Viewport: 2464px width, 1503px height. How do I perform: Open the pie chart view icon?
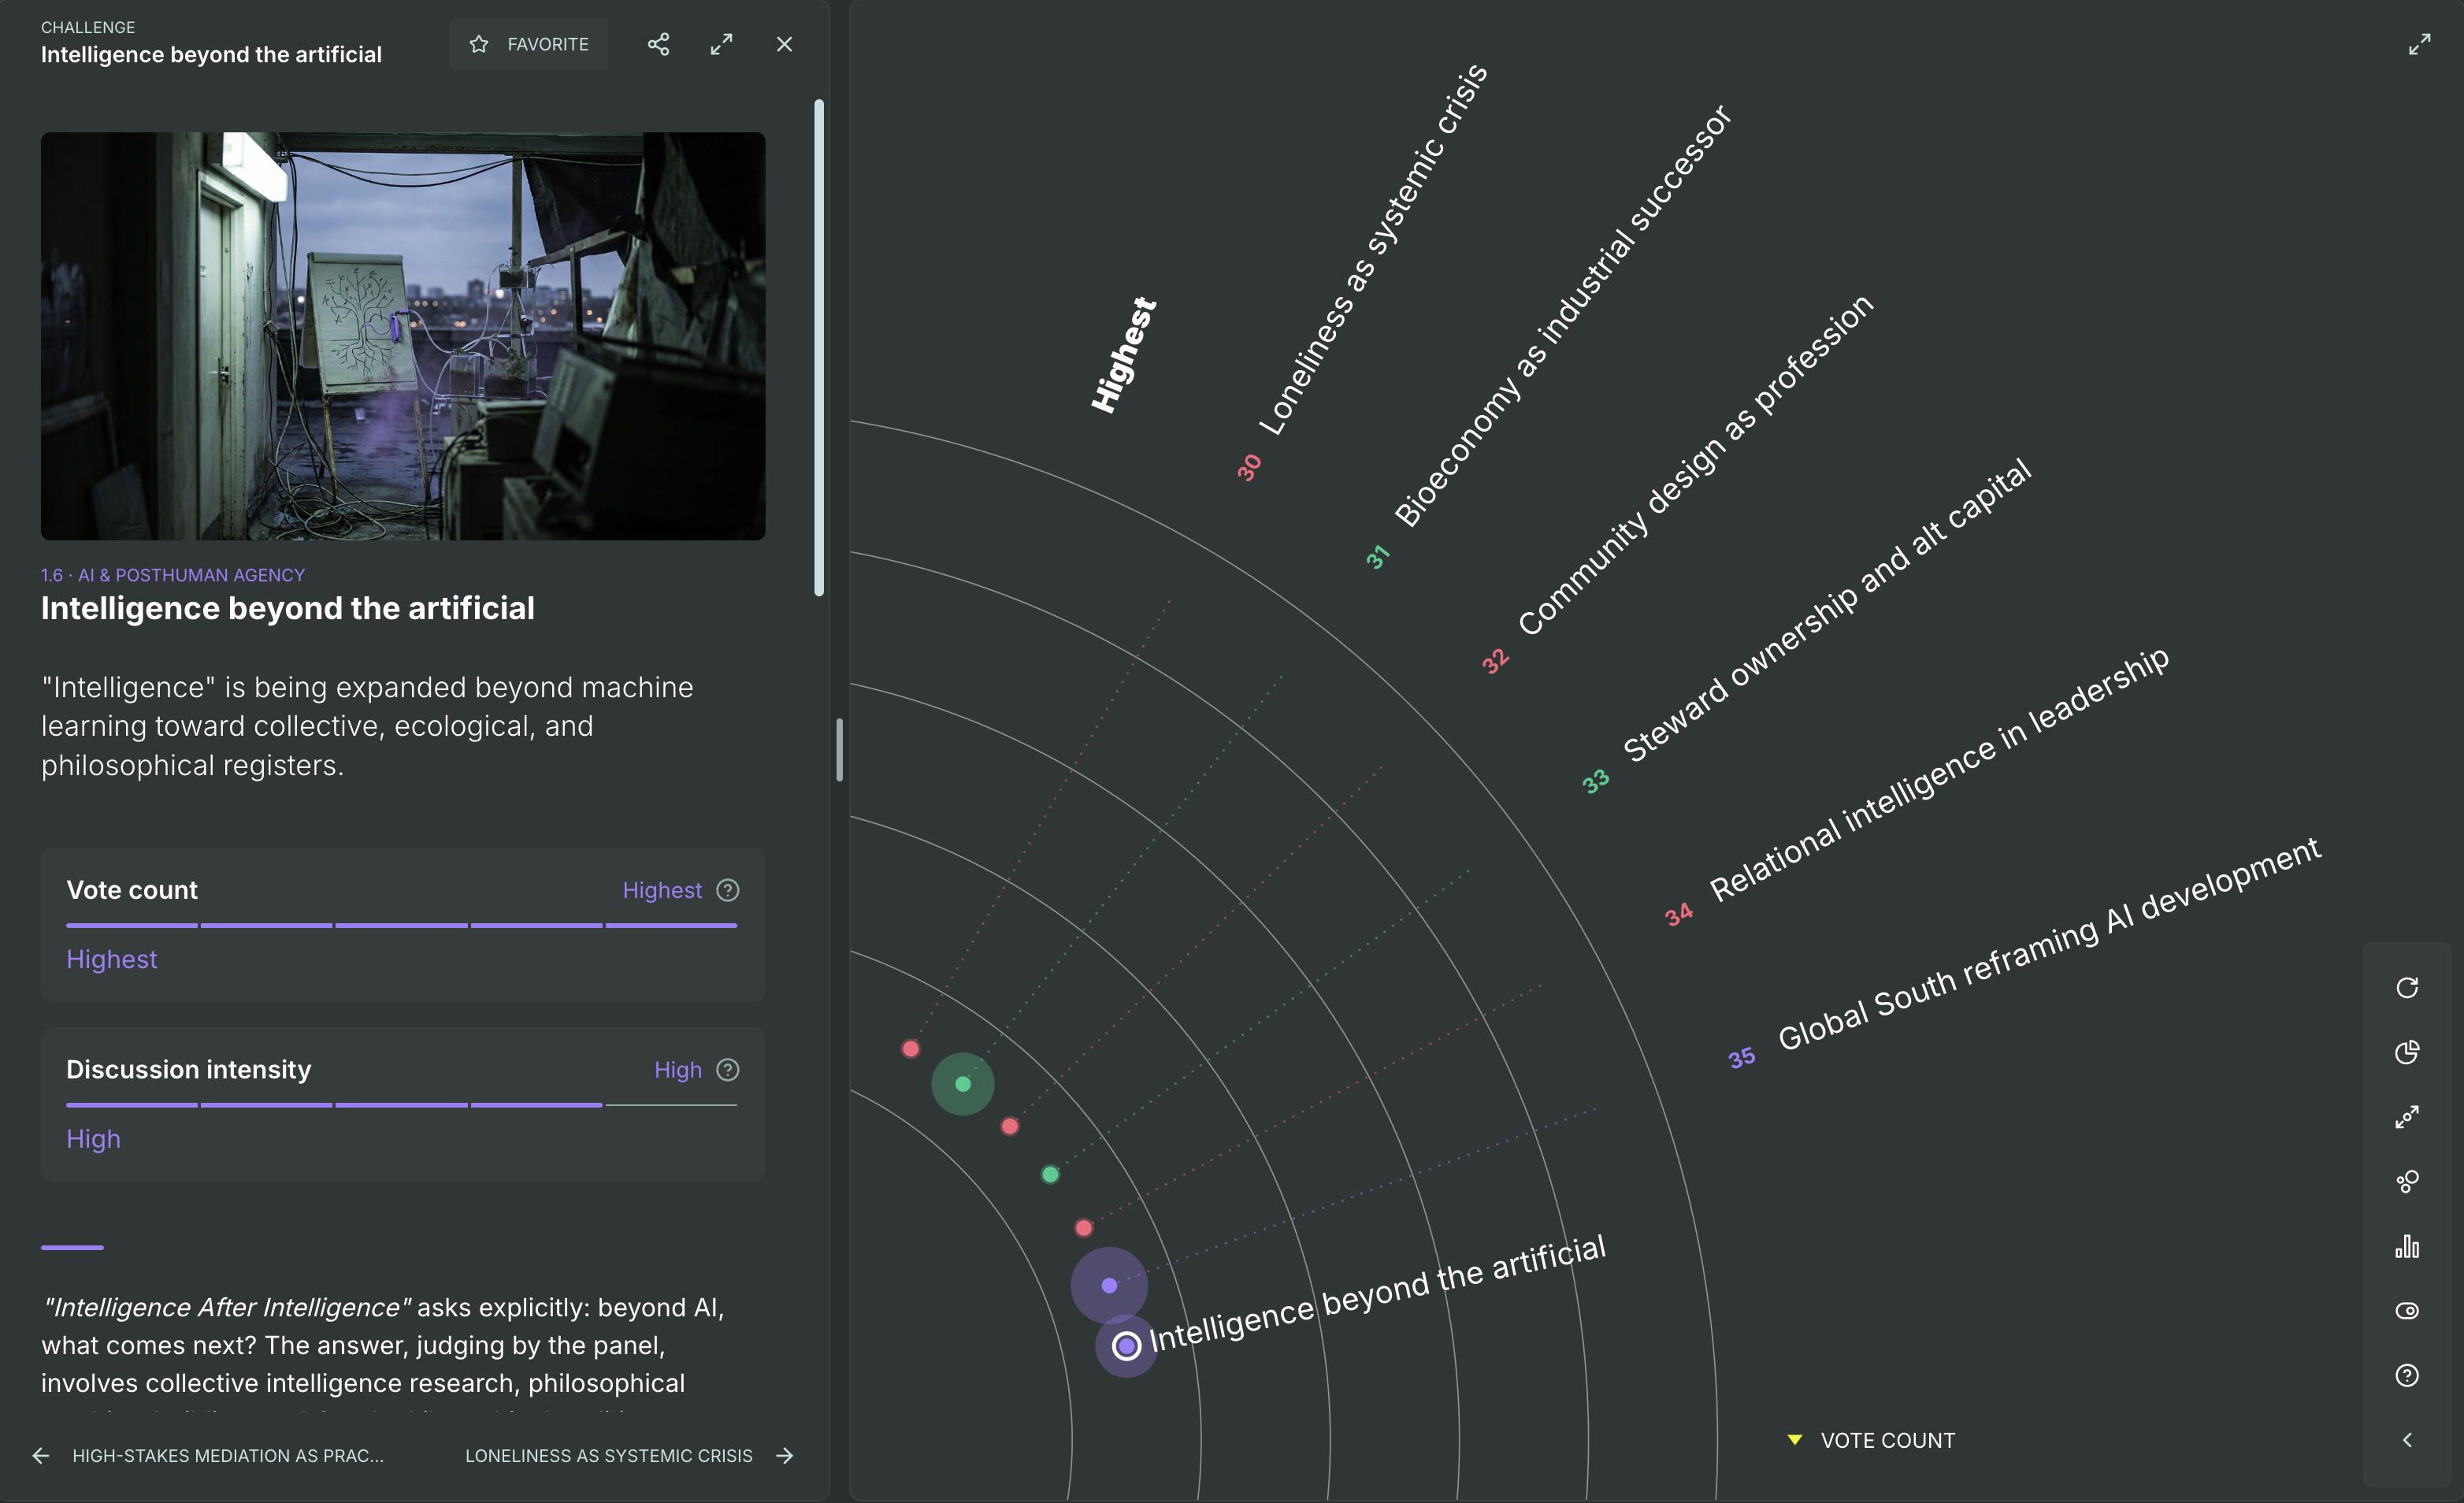[2407, 1052]
